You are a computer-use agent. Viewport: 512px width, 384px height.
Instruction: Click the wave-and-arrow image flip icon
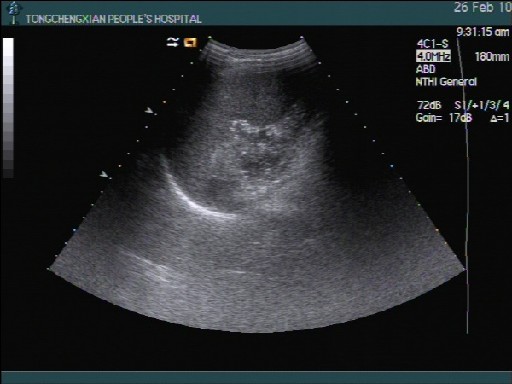click(x=173, y=42)
